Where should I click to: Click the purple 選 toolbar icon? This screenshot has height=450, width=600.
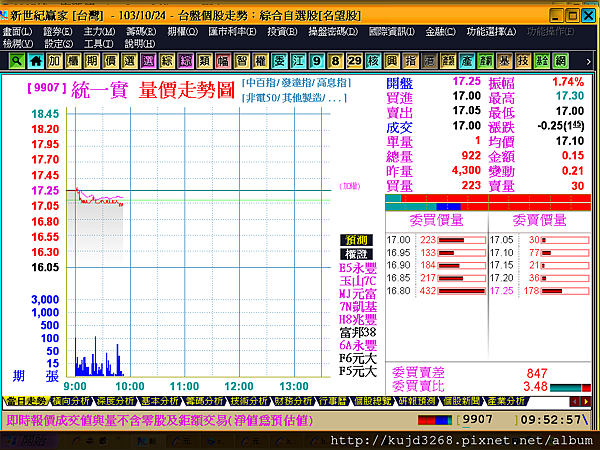pos(148,61)
